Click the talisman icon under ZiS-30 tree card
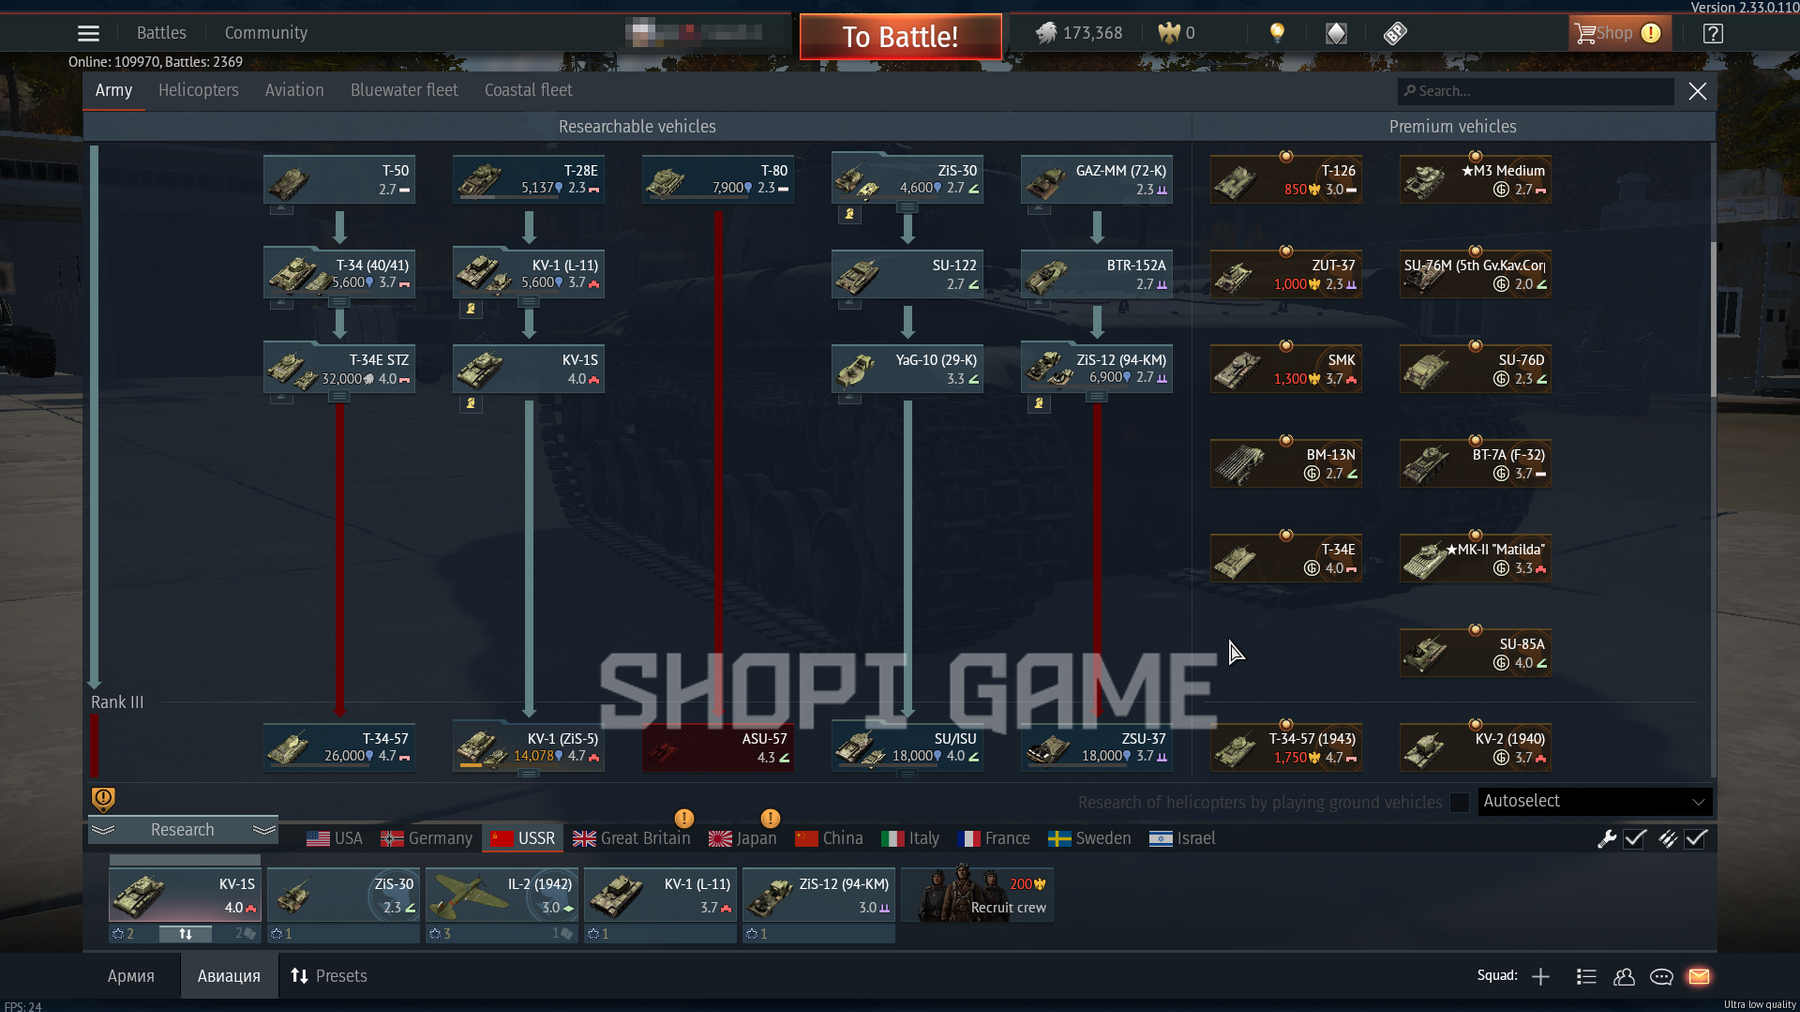The image size is (1800, 1012). click(849, 214)
